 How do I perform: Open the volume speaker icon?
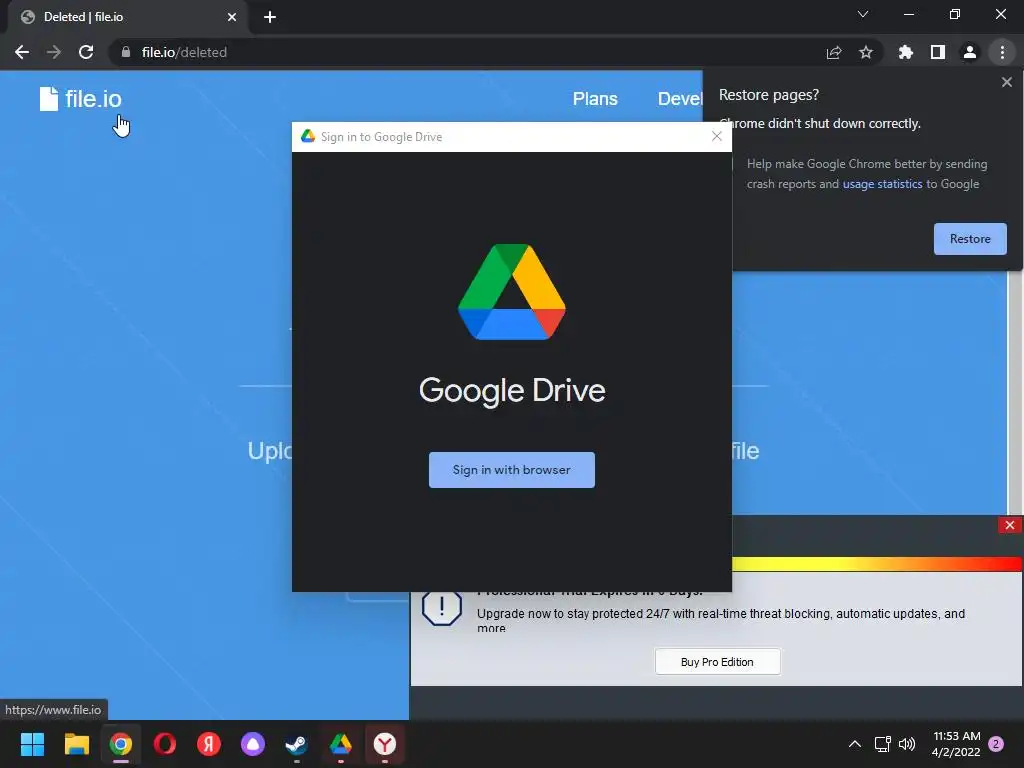(906, 744)
